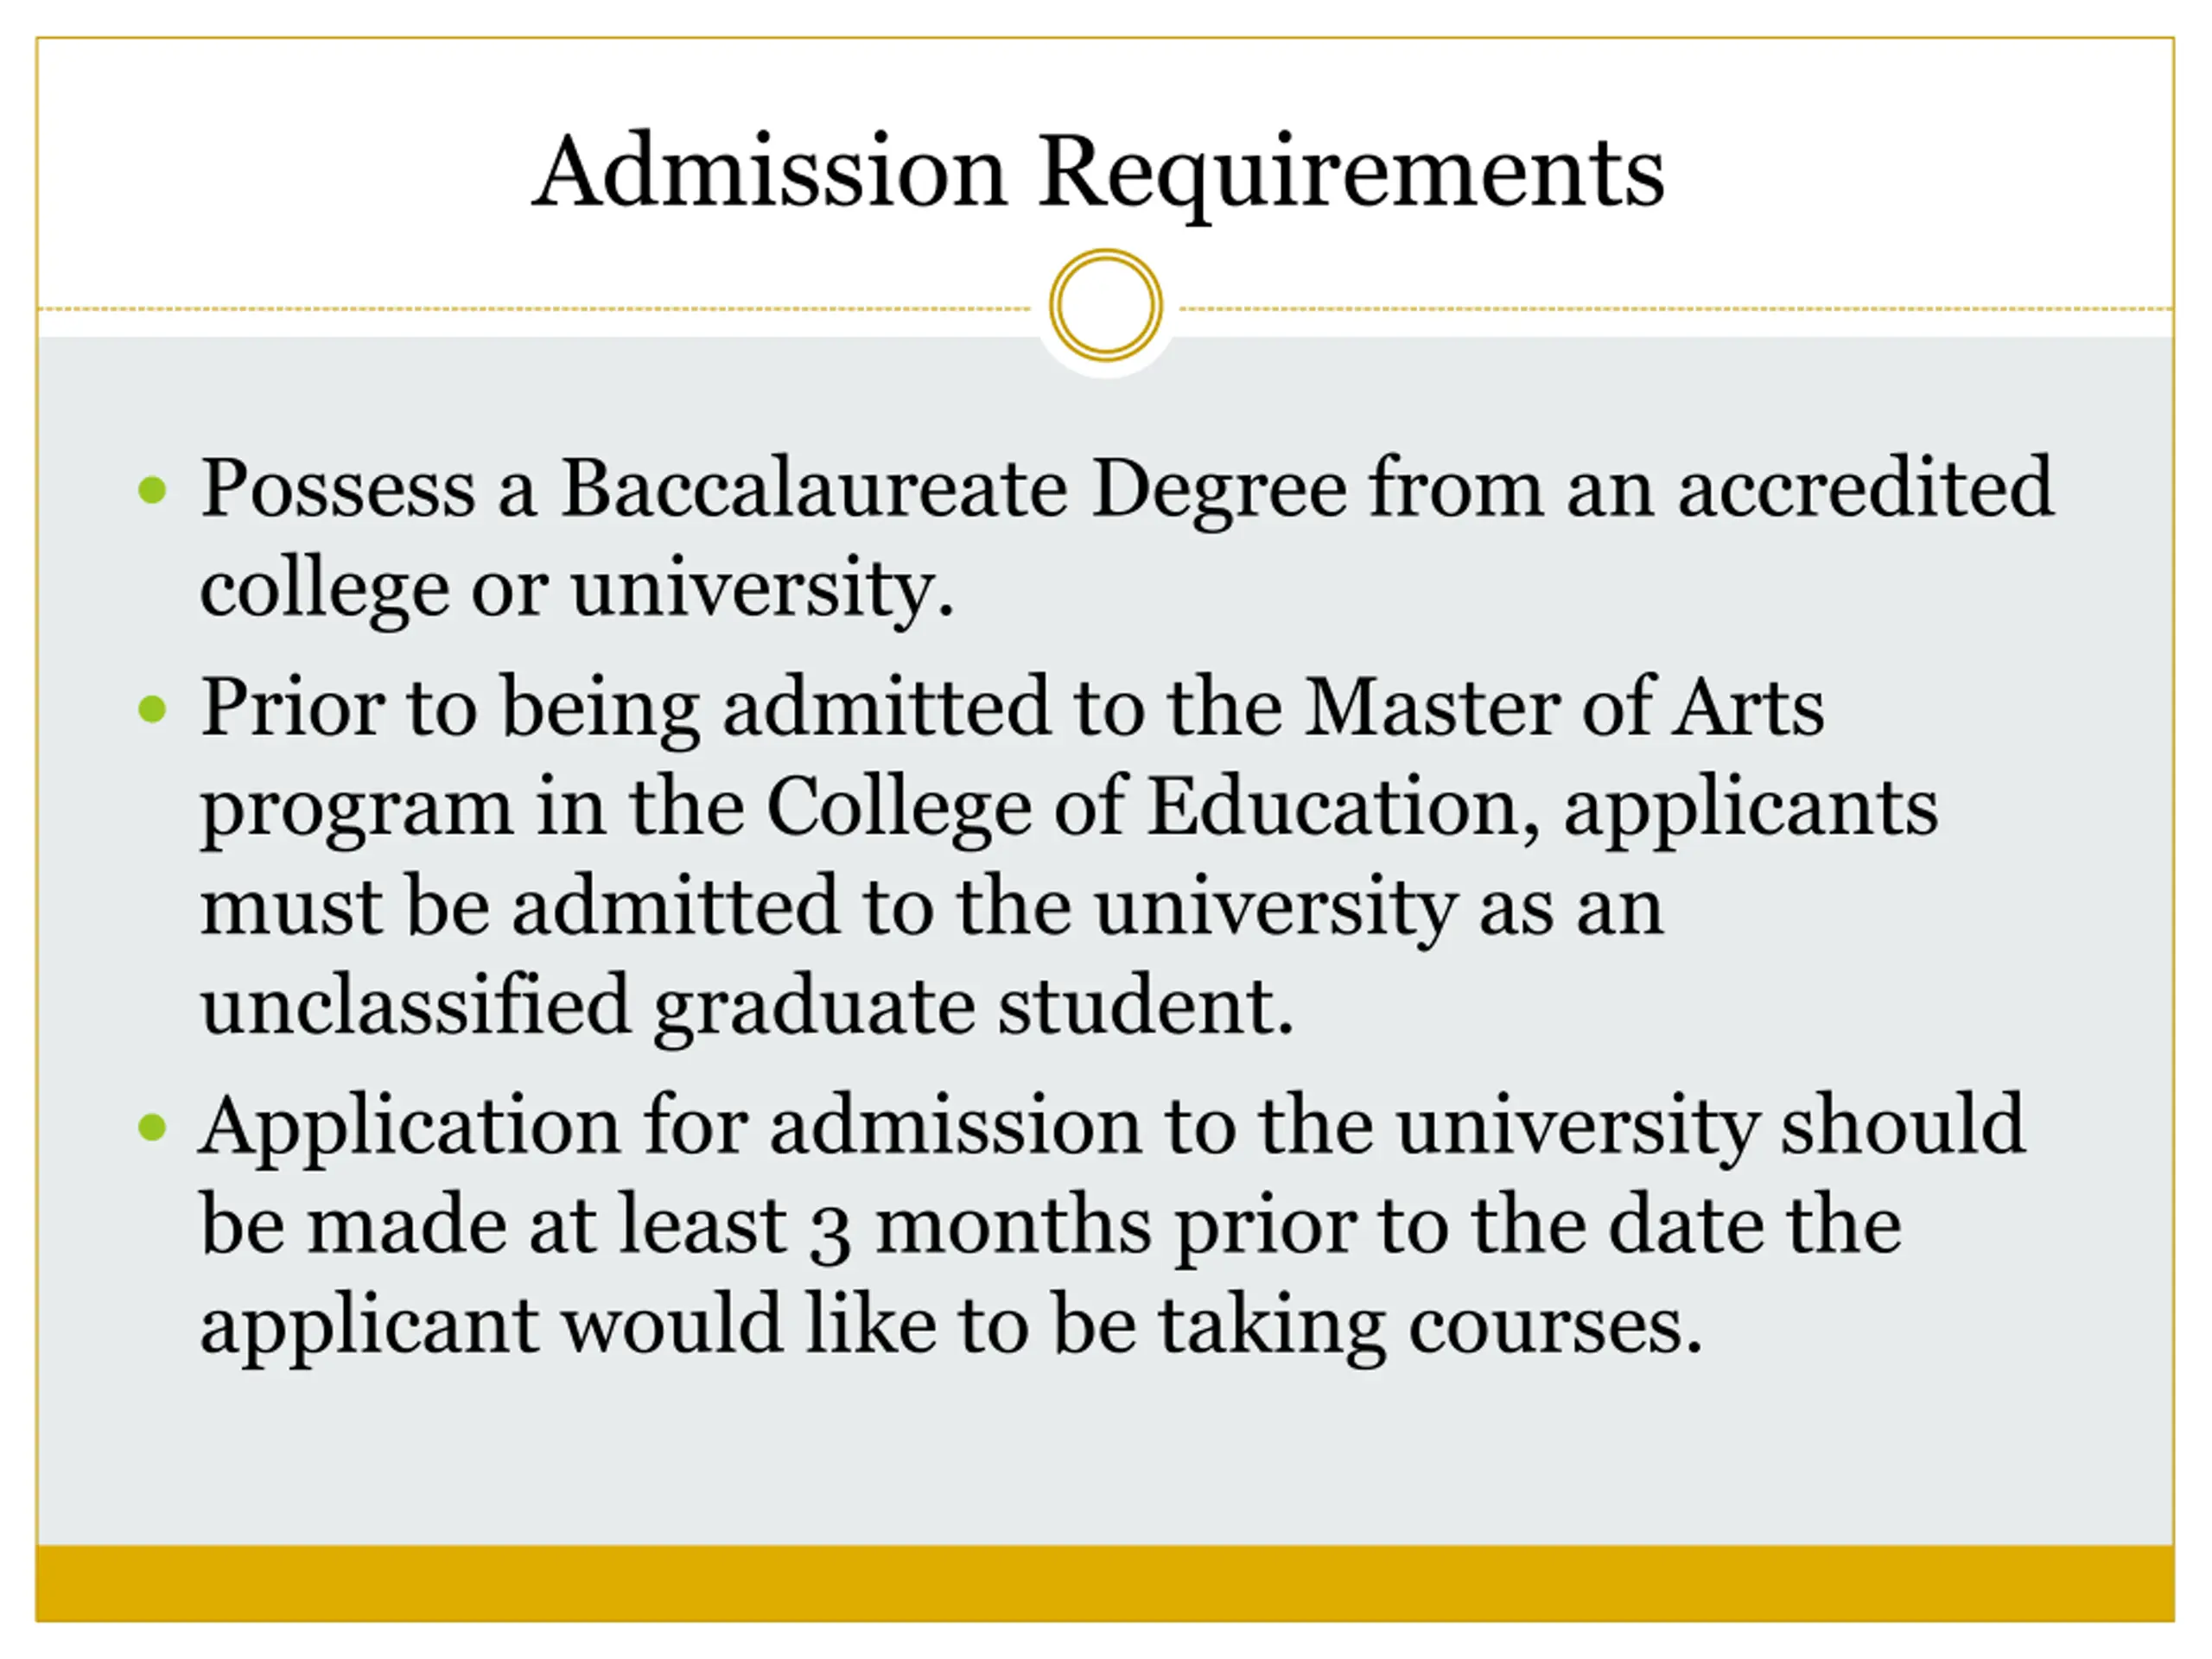Click the words 'taking courses.'
Viewport: 2212px width, 1659px height.
1430,1327
